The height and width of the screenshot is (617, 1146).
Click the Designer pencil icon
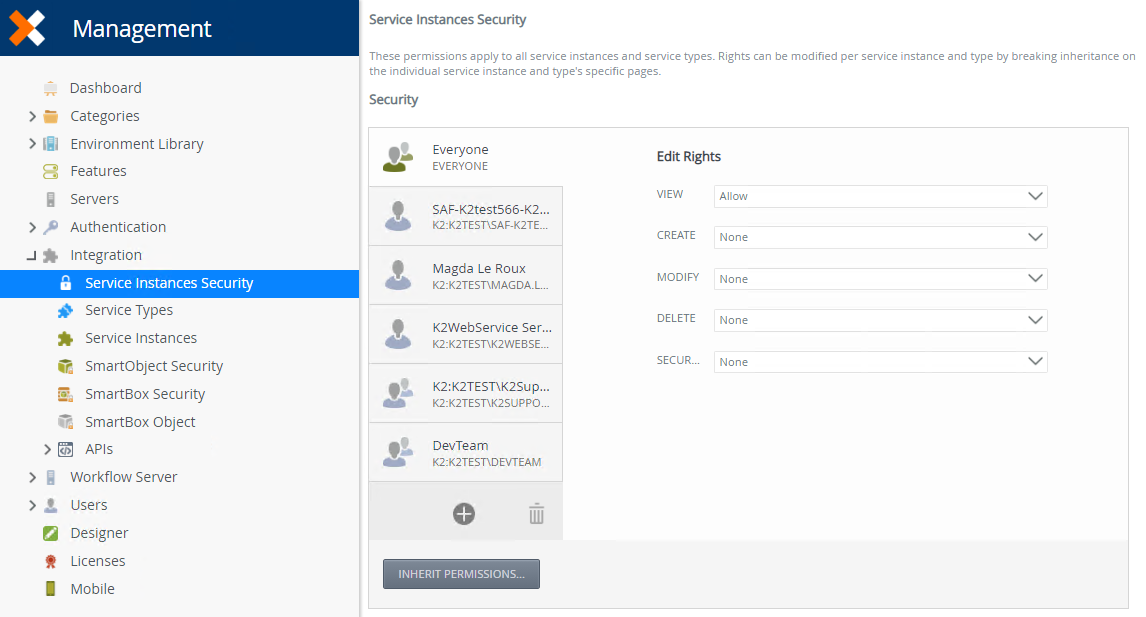pos(51,533)
